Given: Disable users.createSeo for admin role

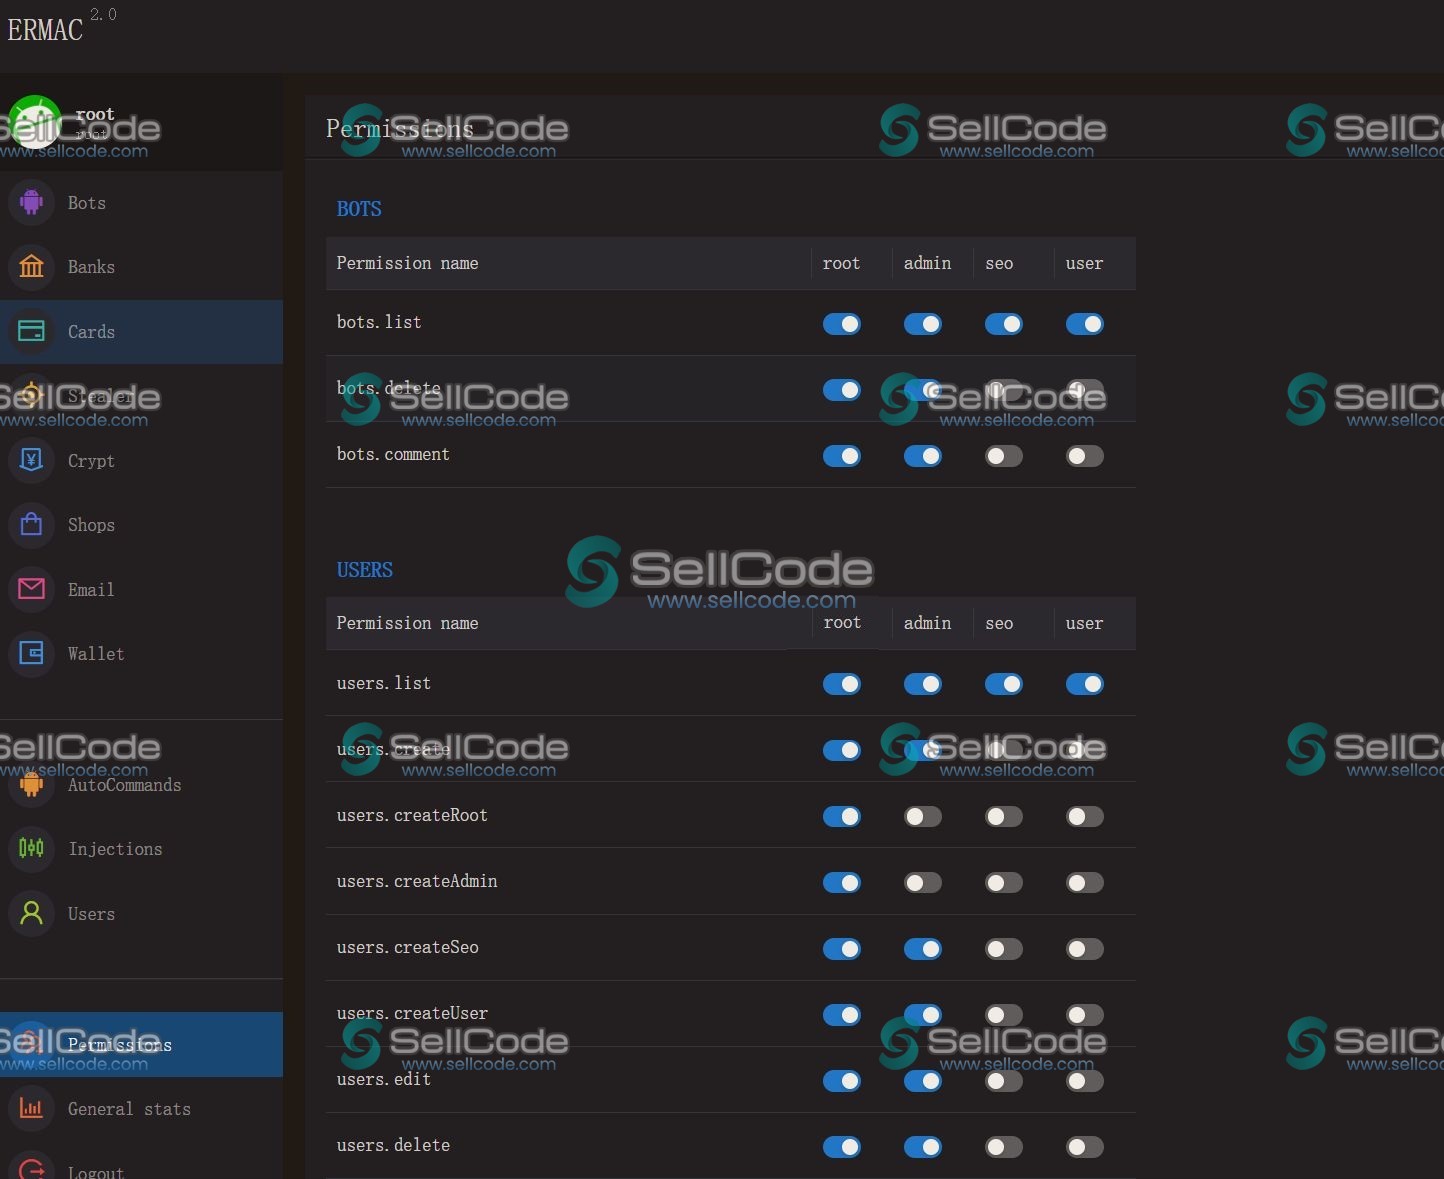Looking at the screenshot, I should [x=923, y=949].
